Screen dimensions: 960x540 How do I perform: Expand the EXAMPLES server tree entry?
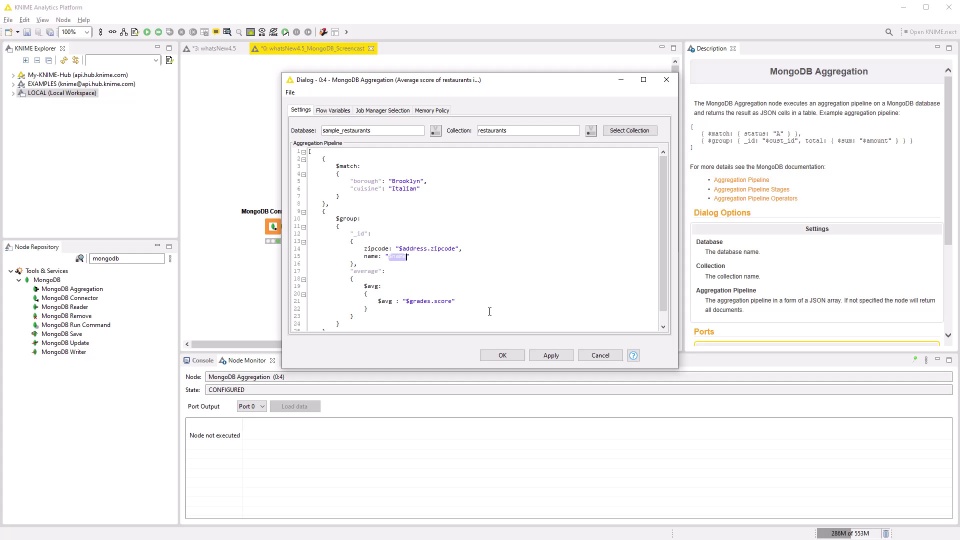13,84
